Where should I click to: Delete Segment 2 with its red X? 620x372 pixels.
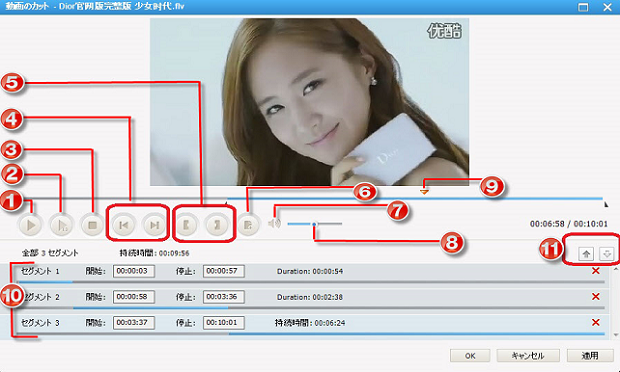point(595,296)
